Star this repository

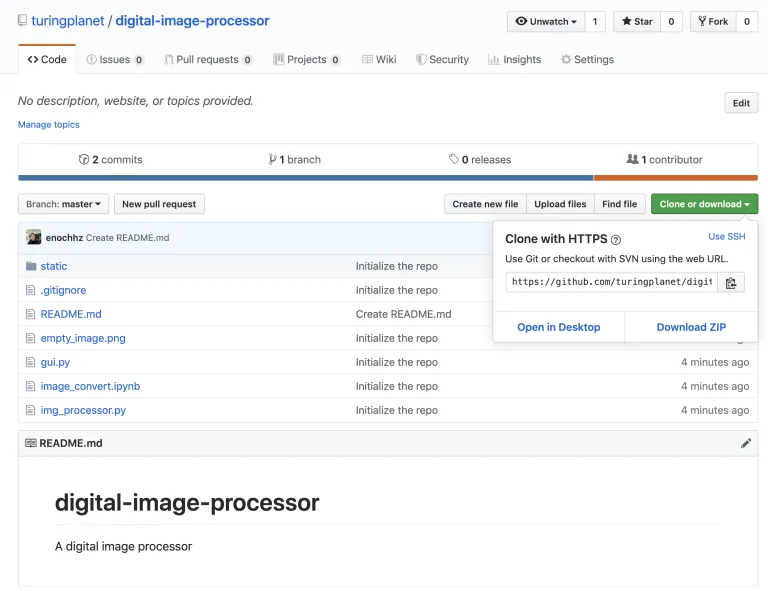pyautogui.click(x=637, y=22)
